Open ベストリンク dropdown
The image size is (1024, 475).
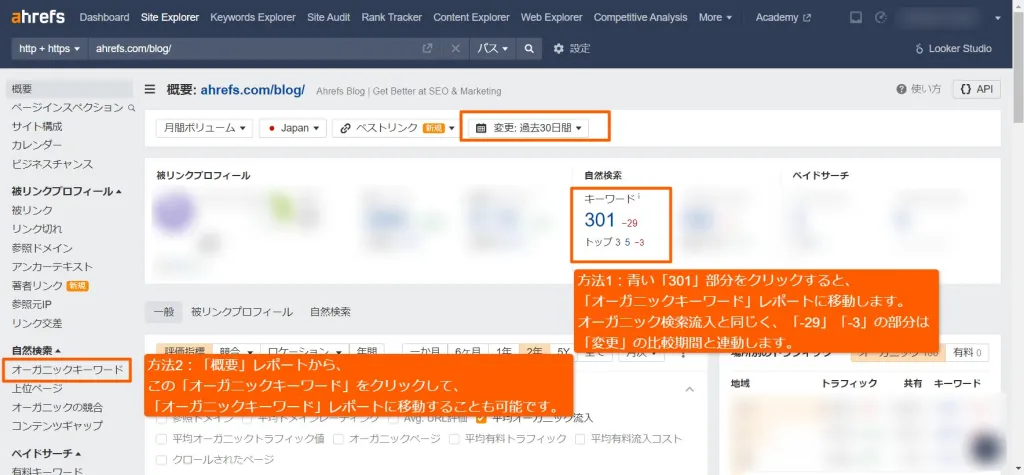pyautogui.click(x=396, y=128)
